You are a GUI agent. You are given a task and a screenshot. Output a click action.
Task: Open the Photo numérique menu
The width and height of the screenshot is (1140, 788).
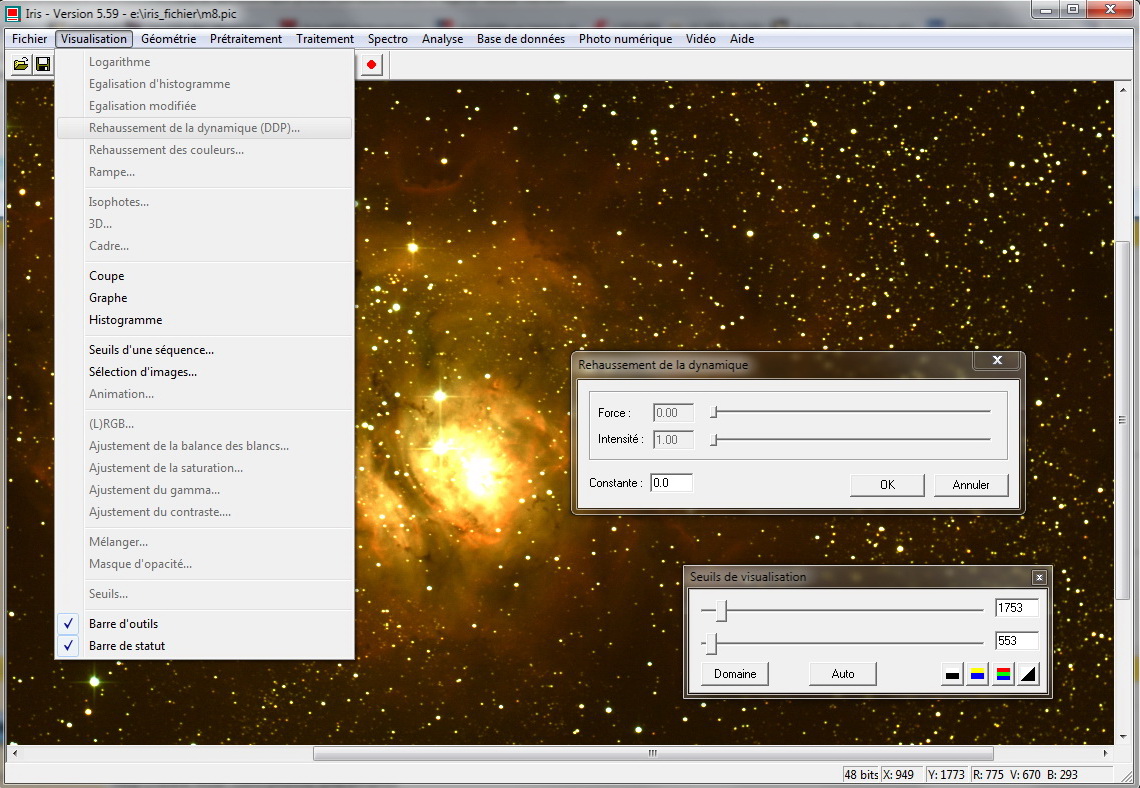(625, 39)
